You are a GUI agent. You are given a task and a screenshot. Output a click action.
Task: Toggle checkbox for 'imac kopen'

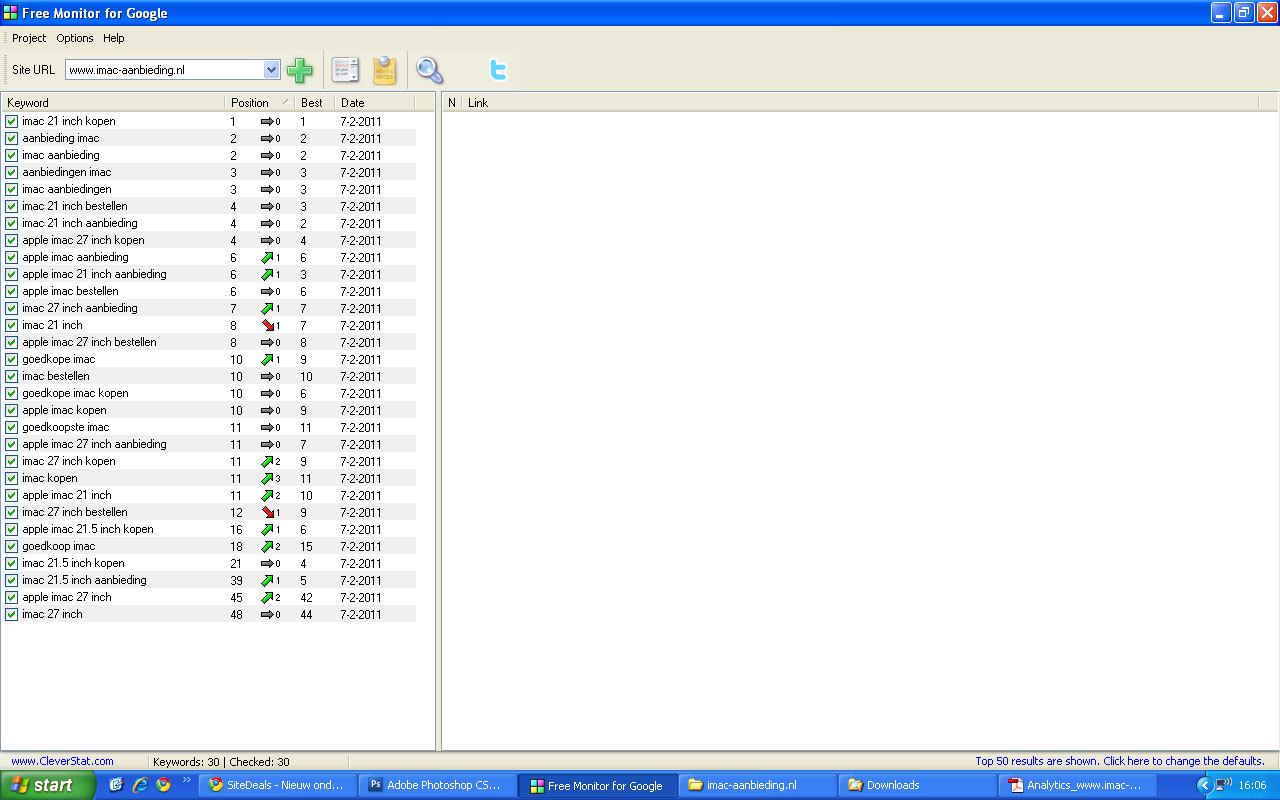[12, 478]
